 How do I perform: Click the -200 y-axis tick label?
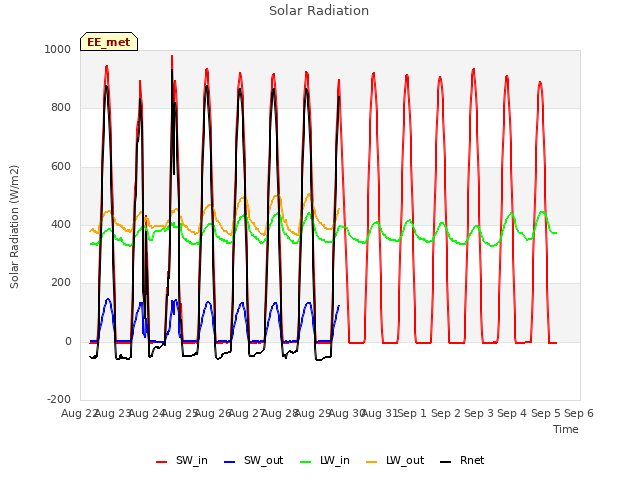click(x=59, y=399)
